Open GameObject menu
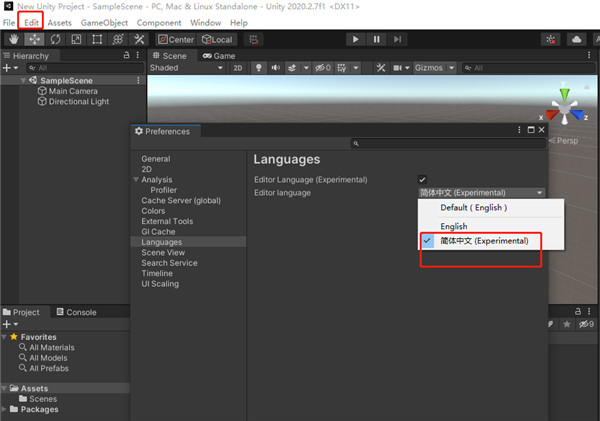Viewport: 600px width, 421px height. (x=104, y=23)
